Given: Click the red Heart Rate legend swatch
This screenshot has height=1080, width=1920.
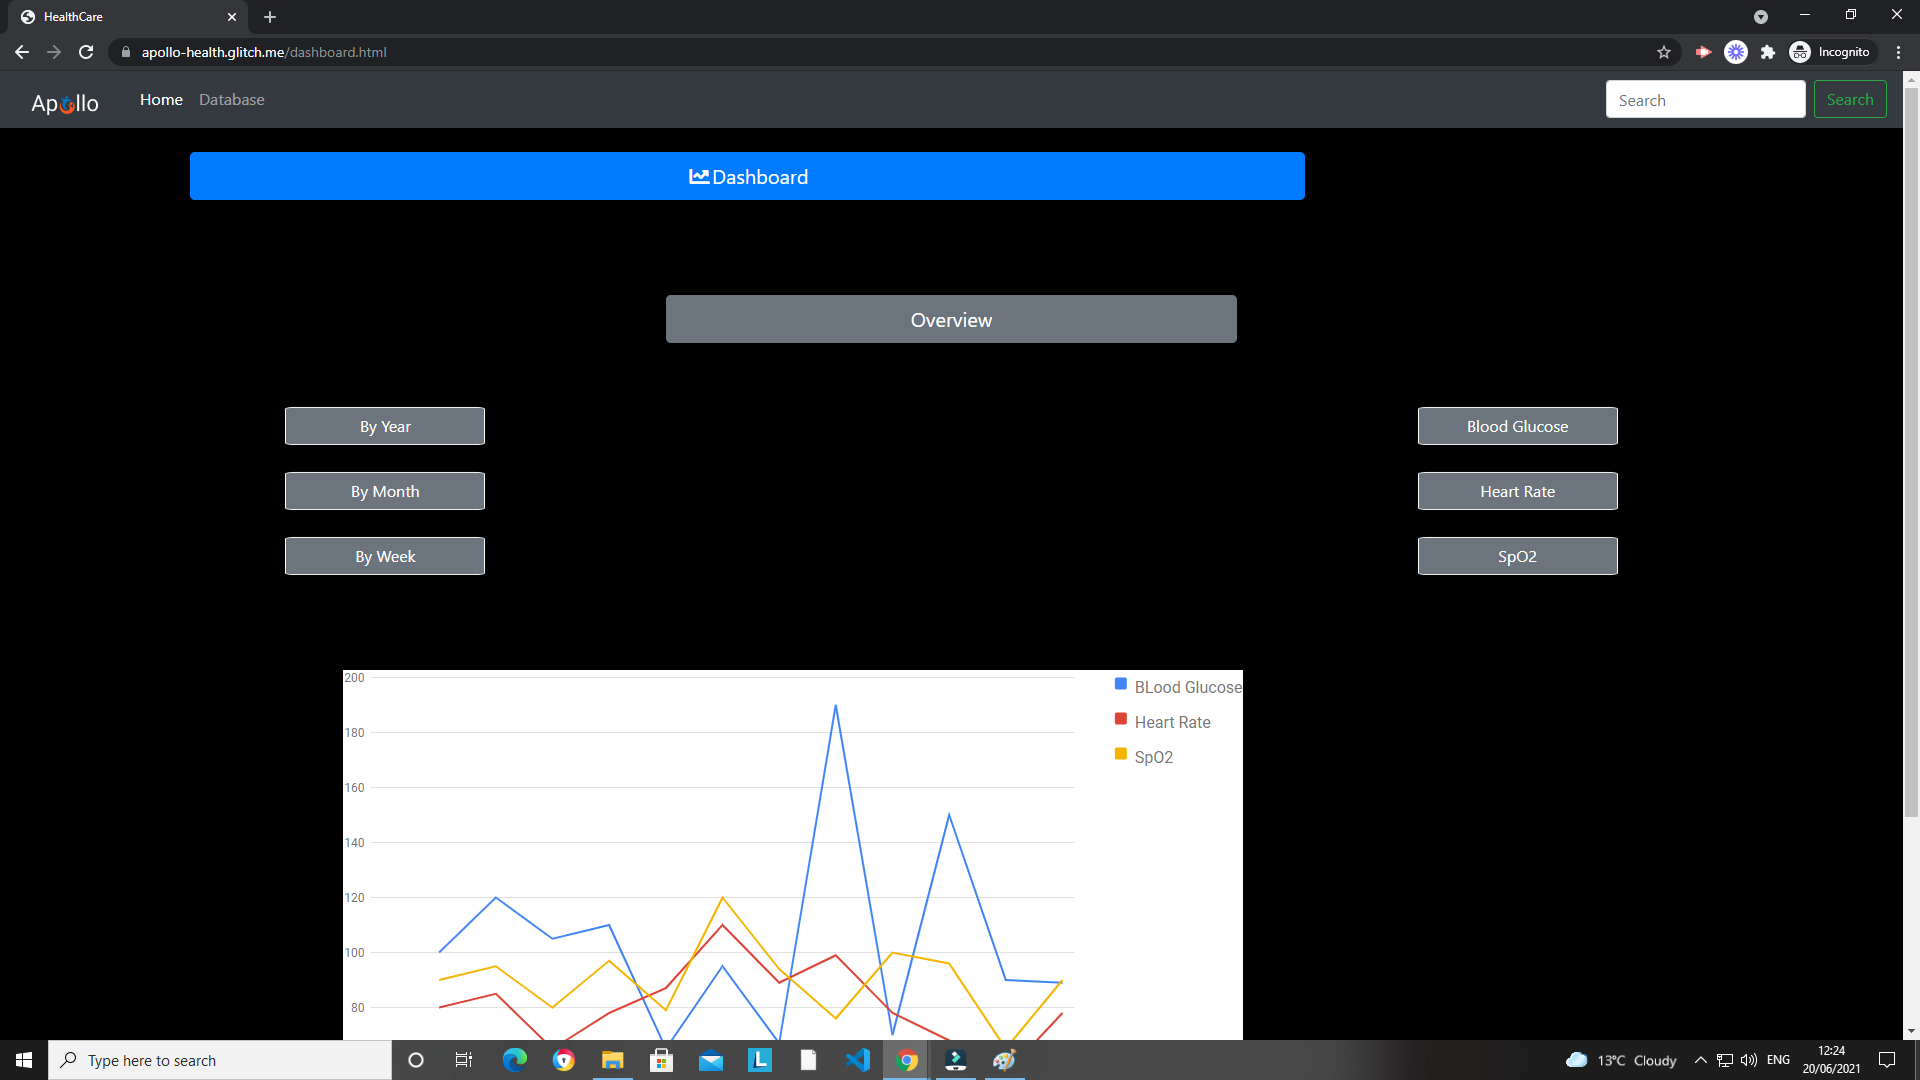Looking at the screenshot, I should click(x=1121, y=719).
